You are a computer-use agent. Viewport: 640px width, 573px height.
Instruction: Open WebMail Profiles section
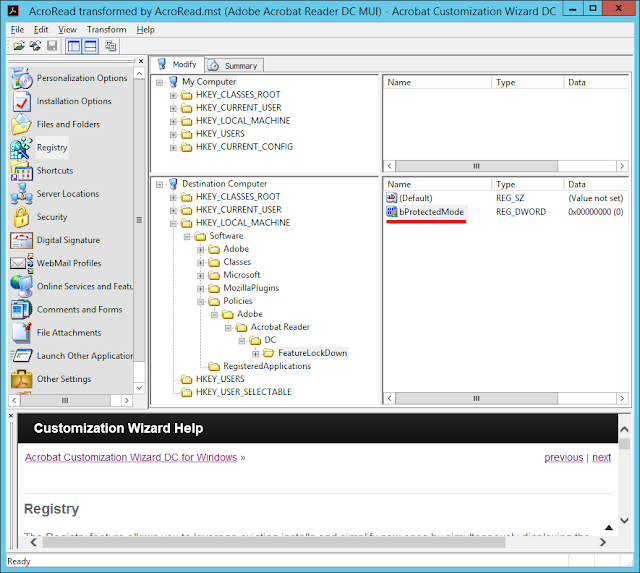pyautogui.click(x=69, y=263)
